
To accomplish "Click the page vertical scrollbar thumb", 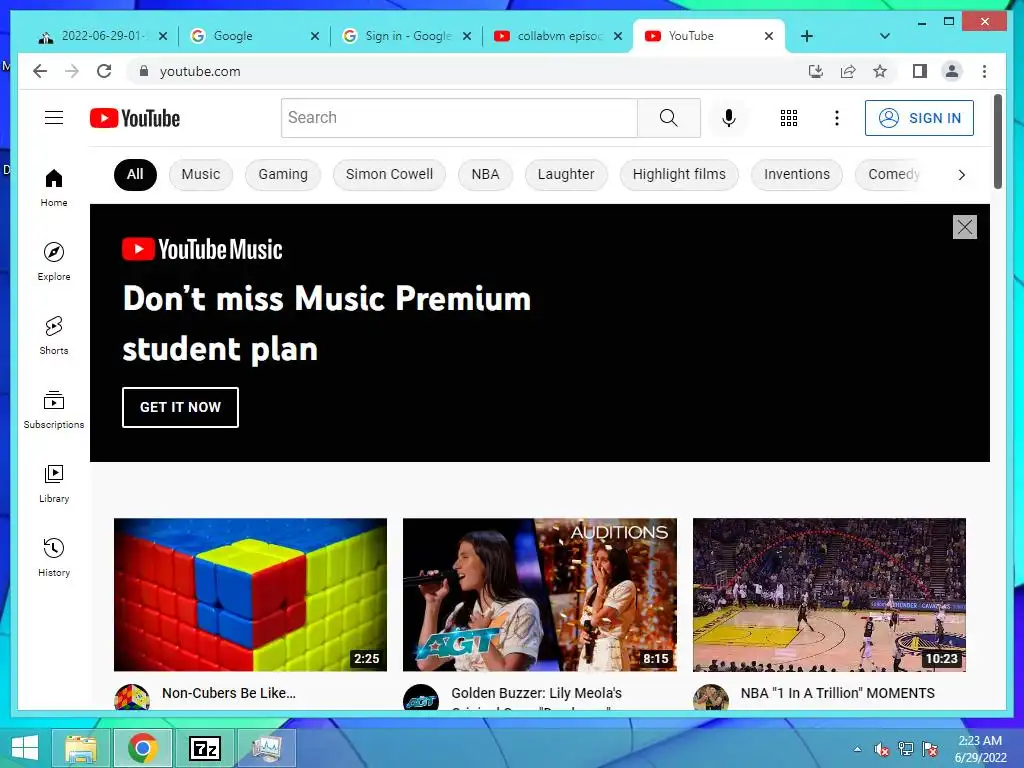I will (998, 141).
